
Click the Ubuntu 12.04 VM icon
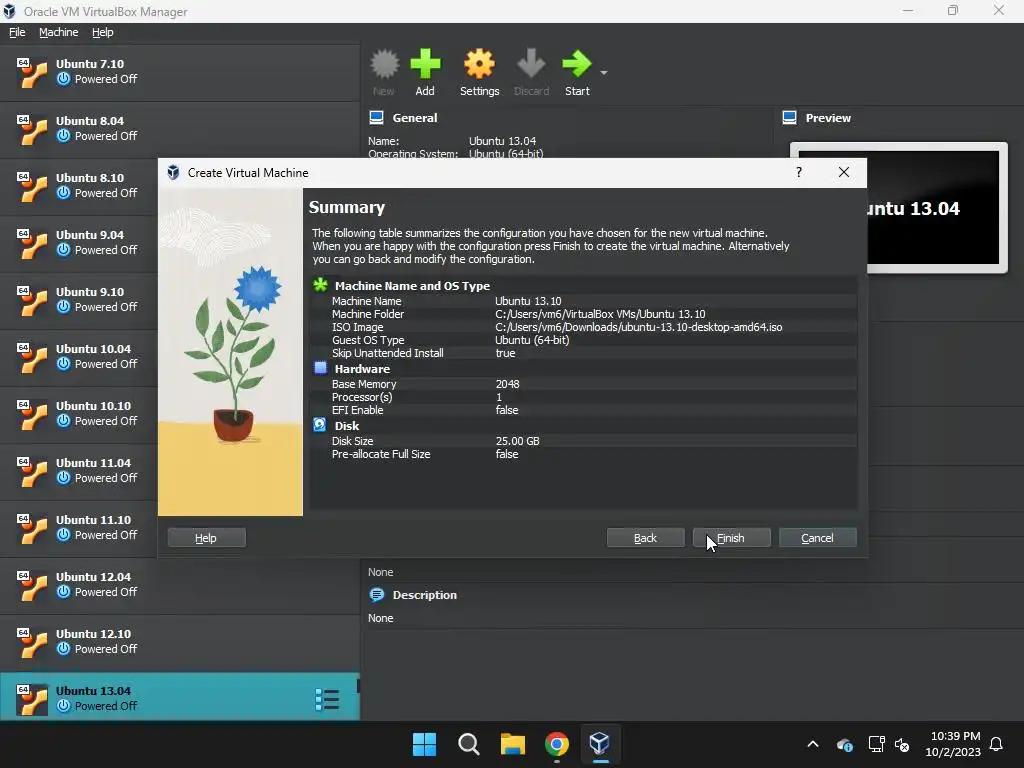coord(32,585)
